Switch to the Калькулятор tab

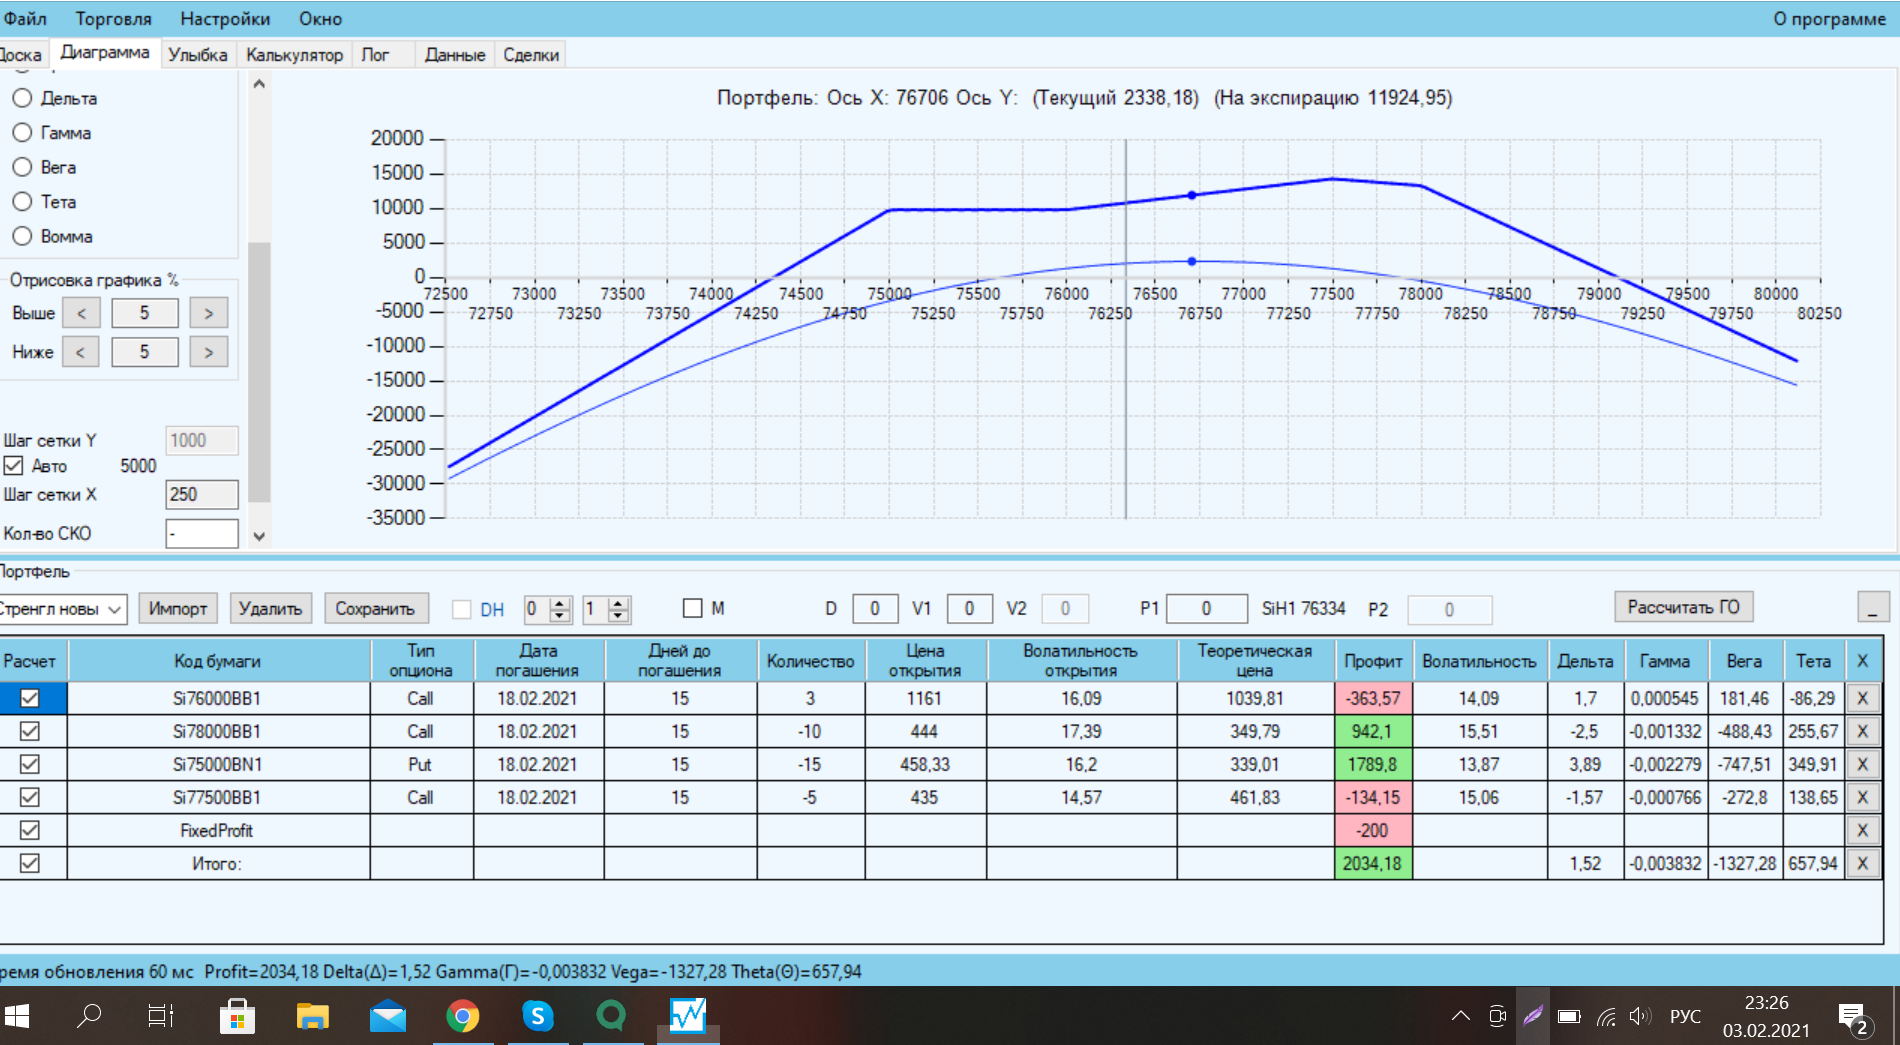(x=294, y=55)
